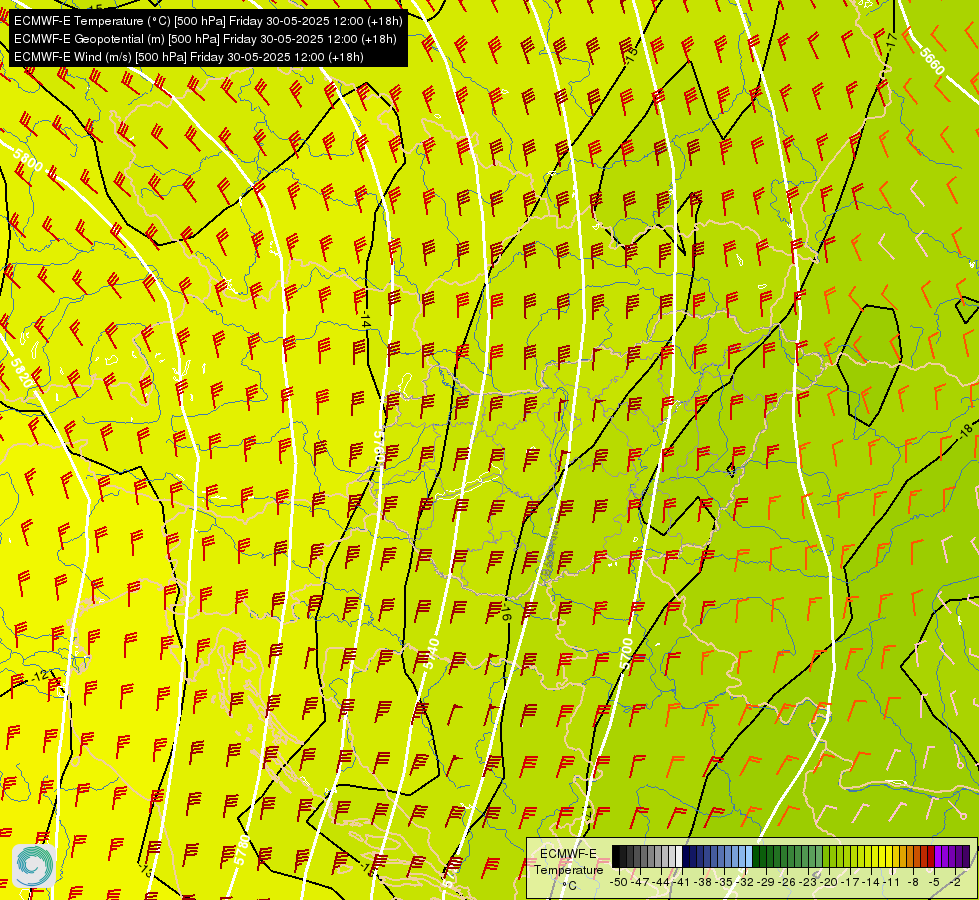This screenshot has height=900, width=979.
Task: Click the light blue -32 swatch in color scale
Action: (749, 856)
